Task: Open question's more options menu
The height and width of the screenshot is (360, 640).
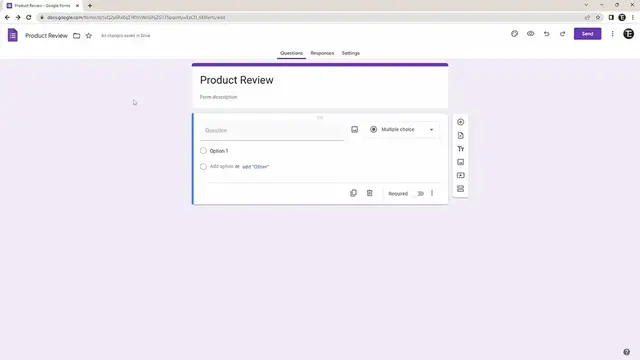Action: click(432, 193)
